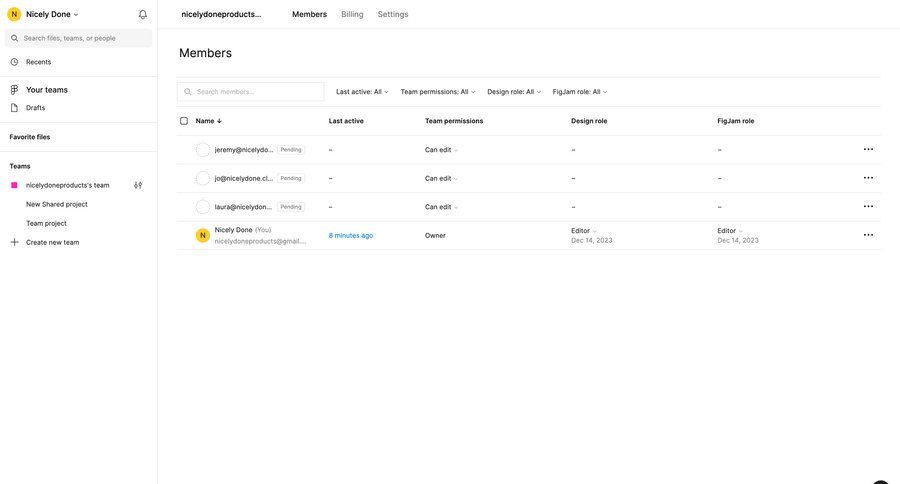Click the search icon in members search
The width and height of the screenshot is (900, 484).
tap(188, 92)
